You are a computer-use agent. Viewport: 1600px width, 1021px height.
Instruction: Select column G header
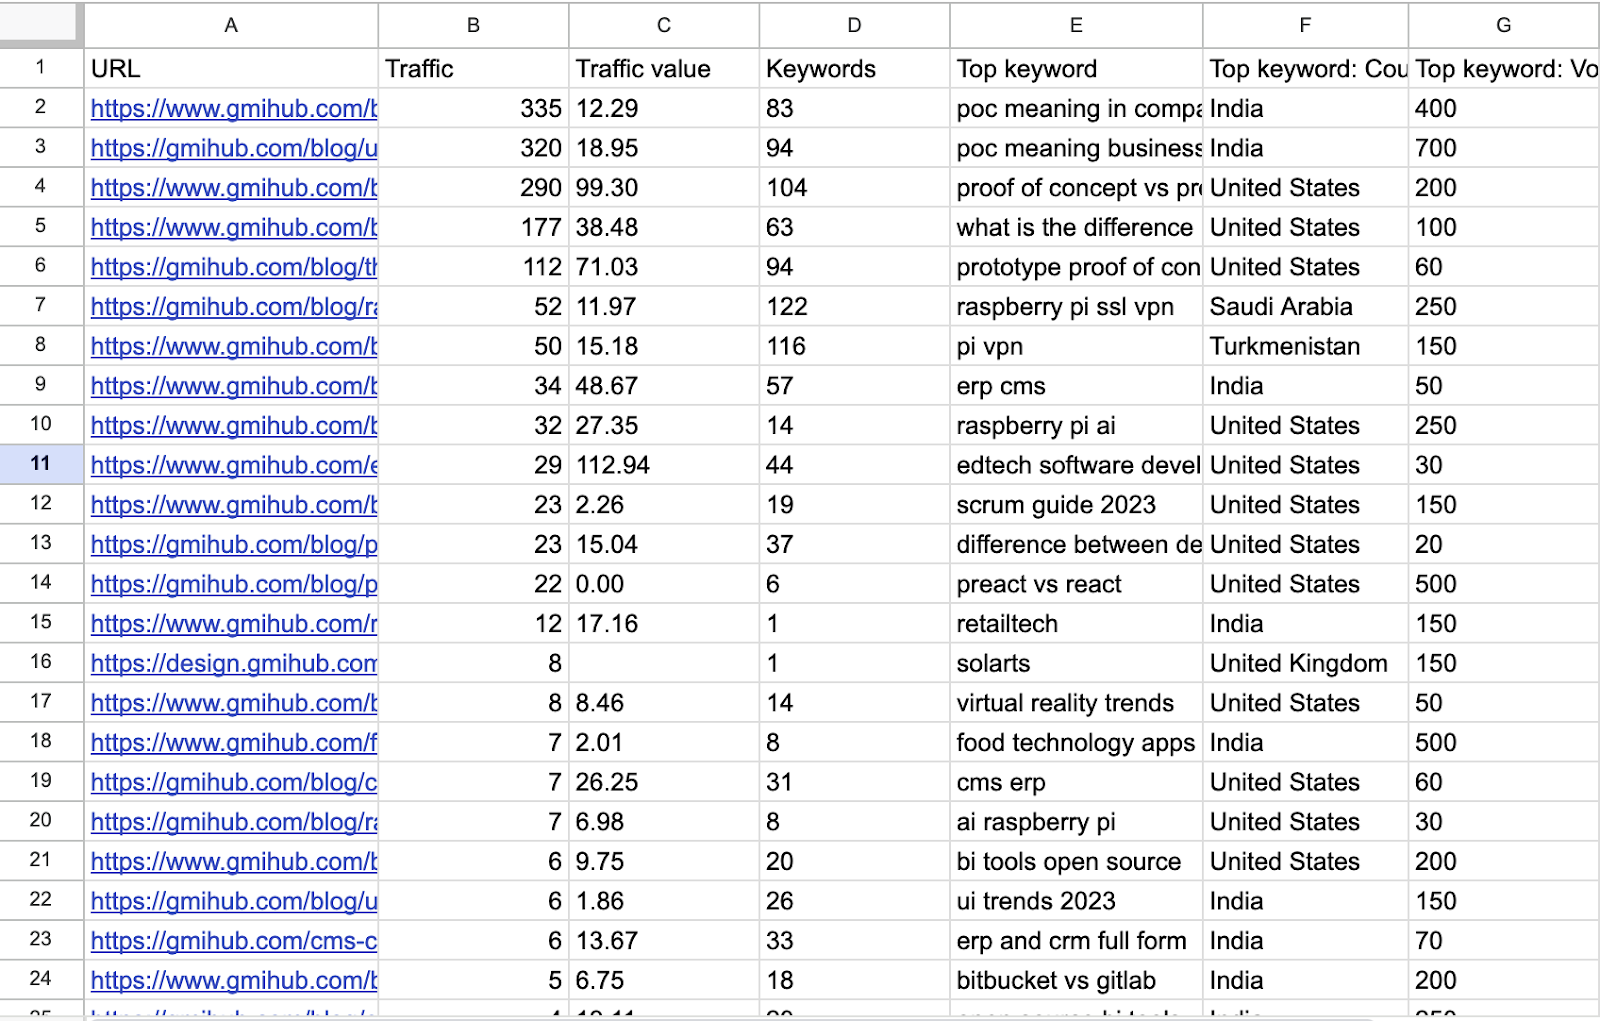click(x=1503, y=25)
